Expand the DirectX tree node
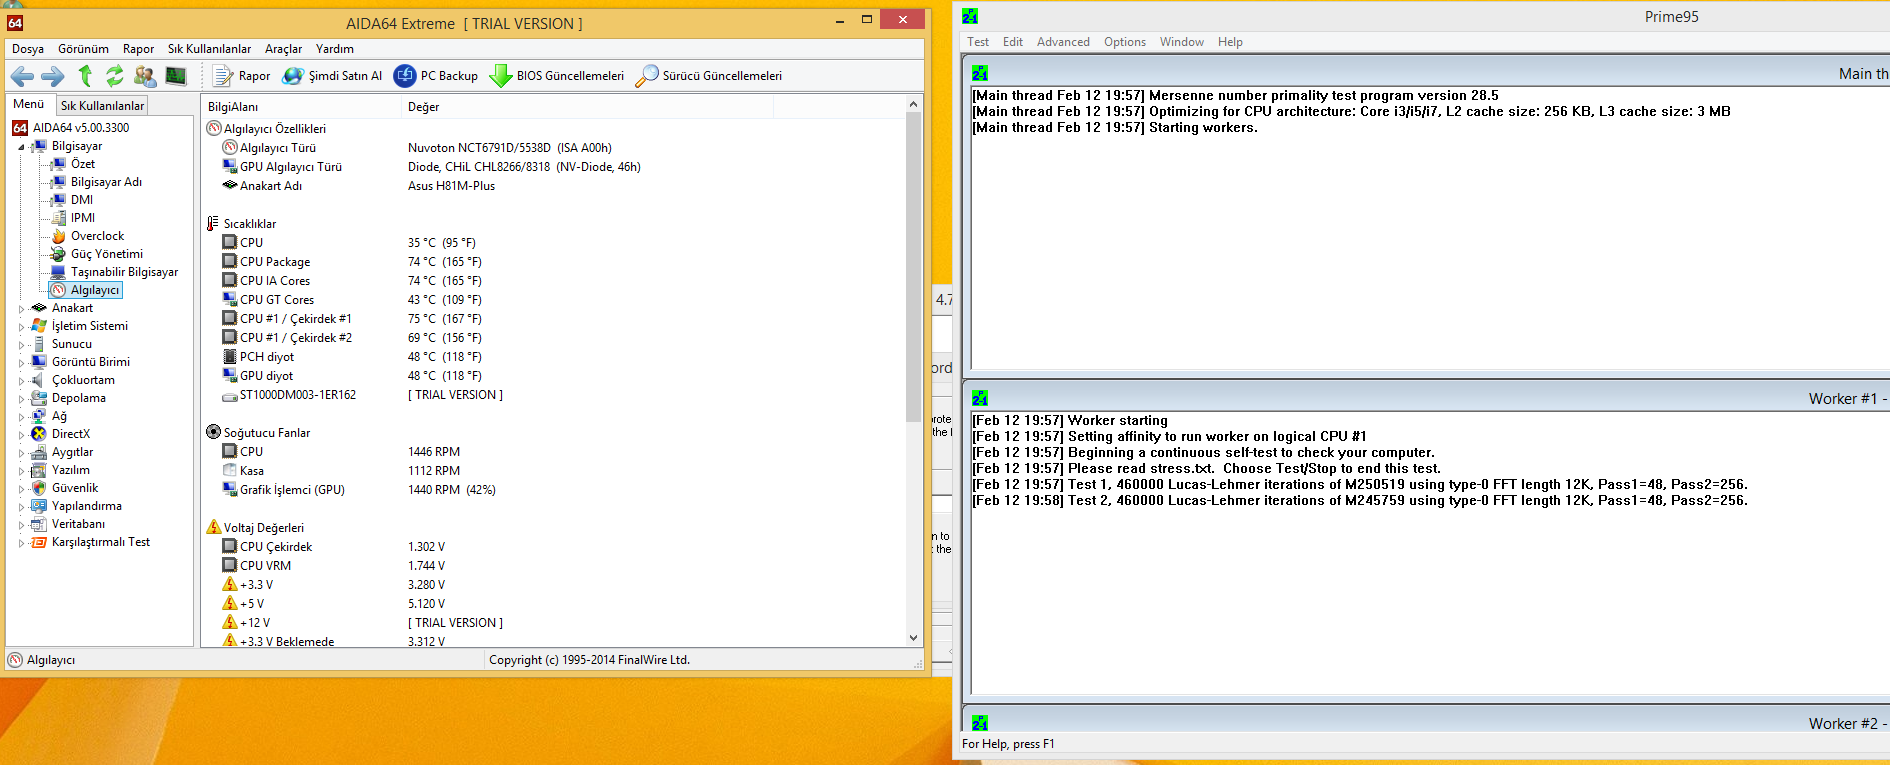 pyautogui.click(x=21, y=435)
